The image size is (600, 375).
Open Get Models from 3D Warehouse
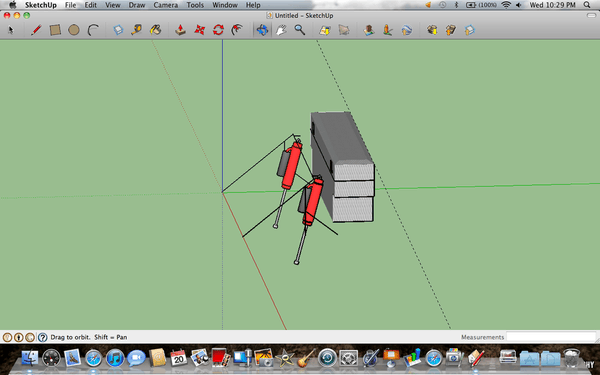432,30
